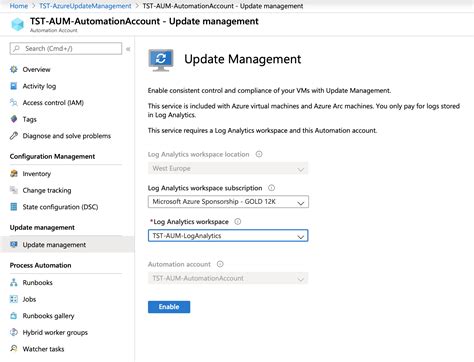Click the Tags icon in sidebar
The height and width of the screenshot is (362, 474).
click(x=14, y=119)
